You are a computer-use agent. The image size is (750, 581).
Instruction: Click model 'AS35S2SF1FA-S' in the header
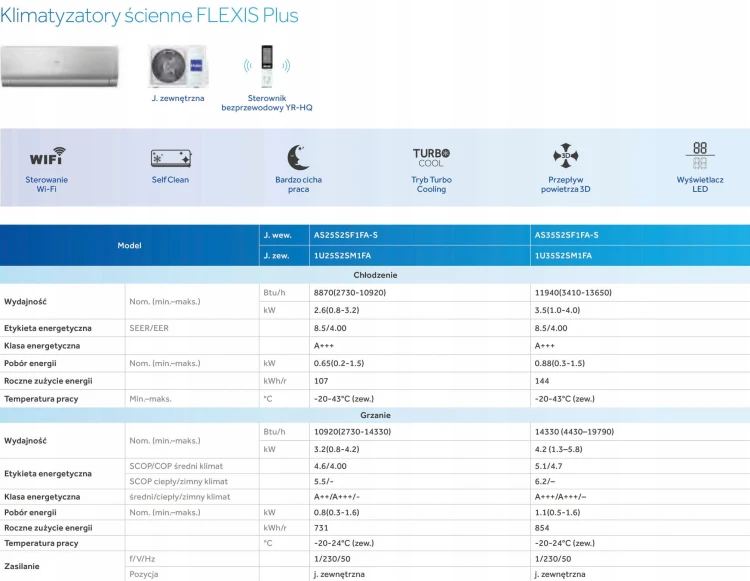tap(566, 235)
